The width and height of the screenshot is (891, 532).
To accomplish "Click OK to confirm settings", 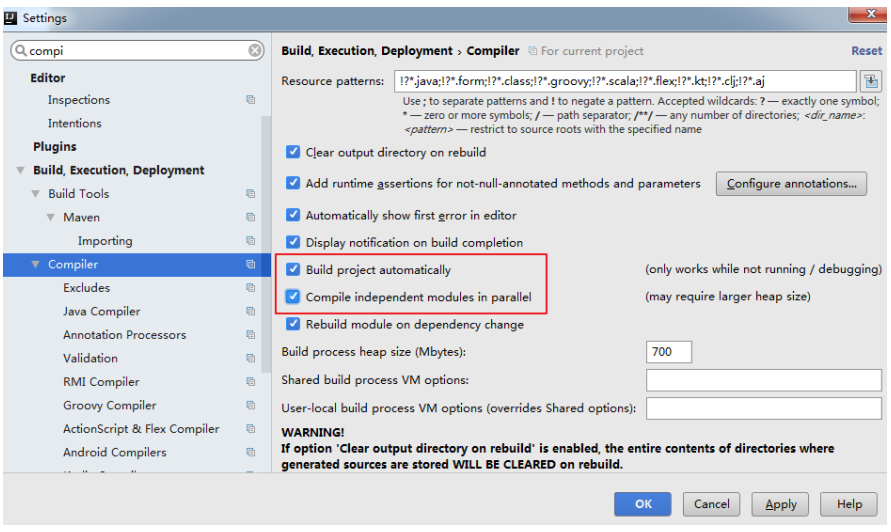I will click(x=643, y=504).
